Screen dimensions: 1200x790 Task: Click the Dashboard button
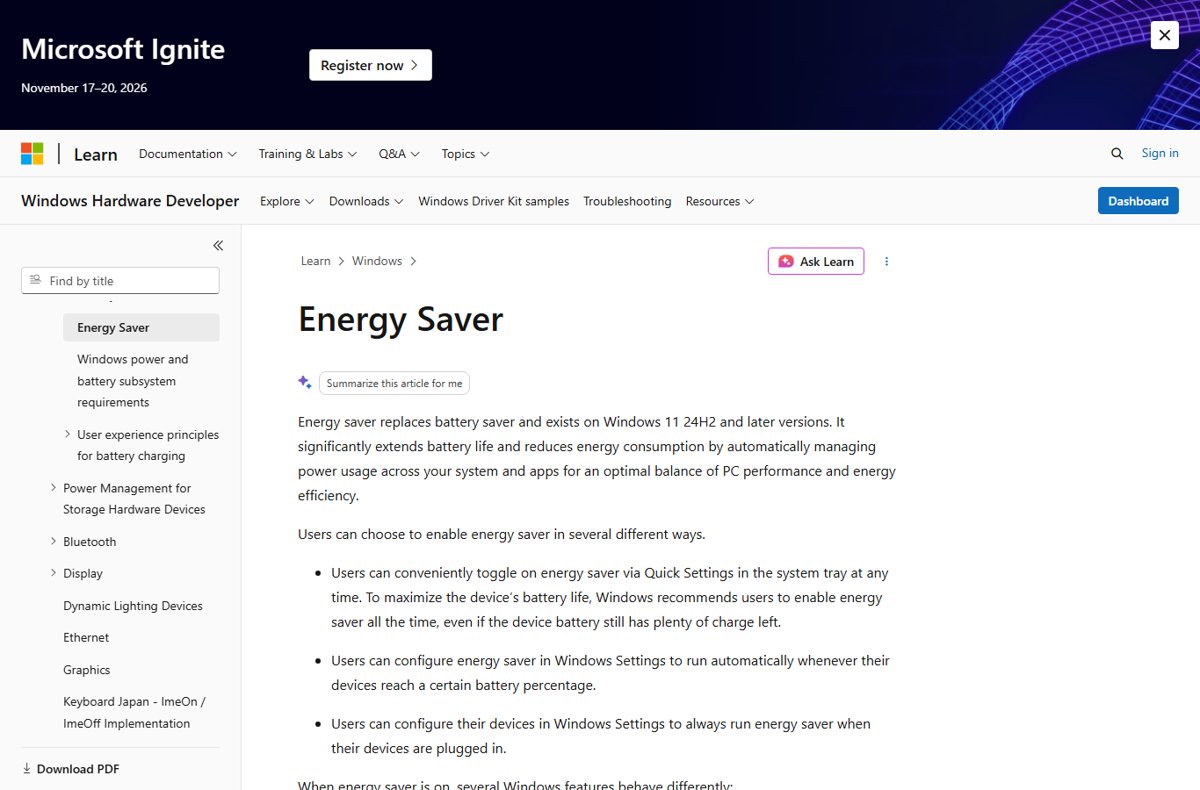click(x=1138, y=201)
